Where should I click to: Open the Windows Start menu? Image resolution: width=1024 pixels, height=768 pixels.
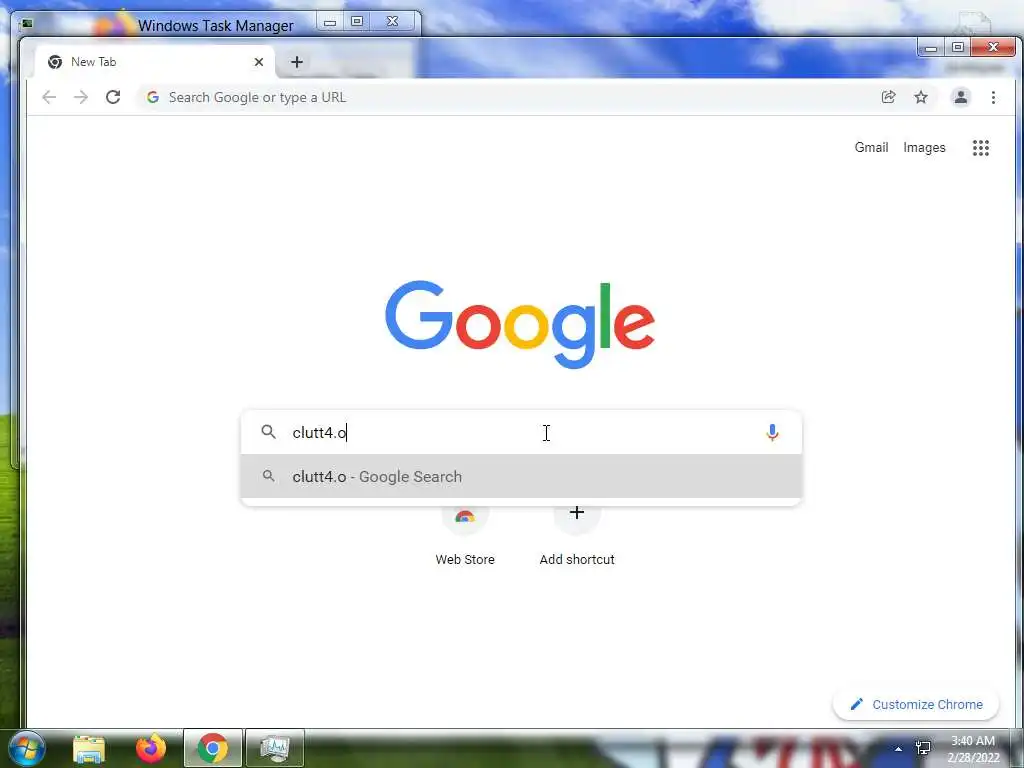26,748
